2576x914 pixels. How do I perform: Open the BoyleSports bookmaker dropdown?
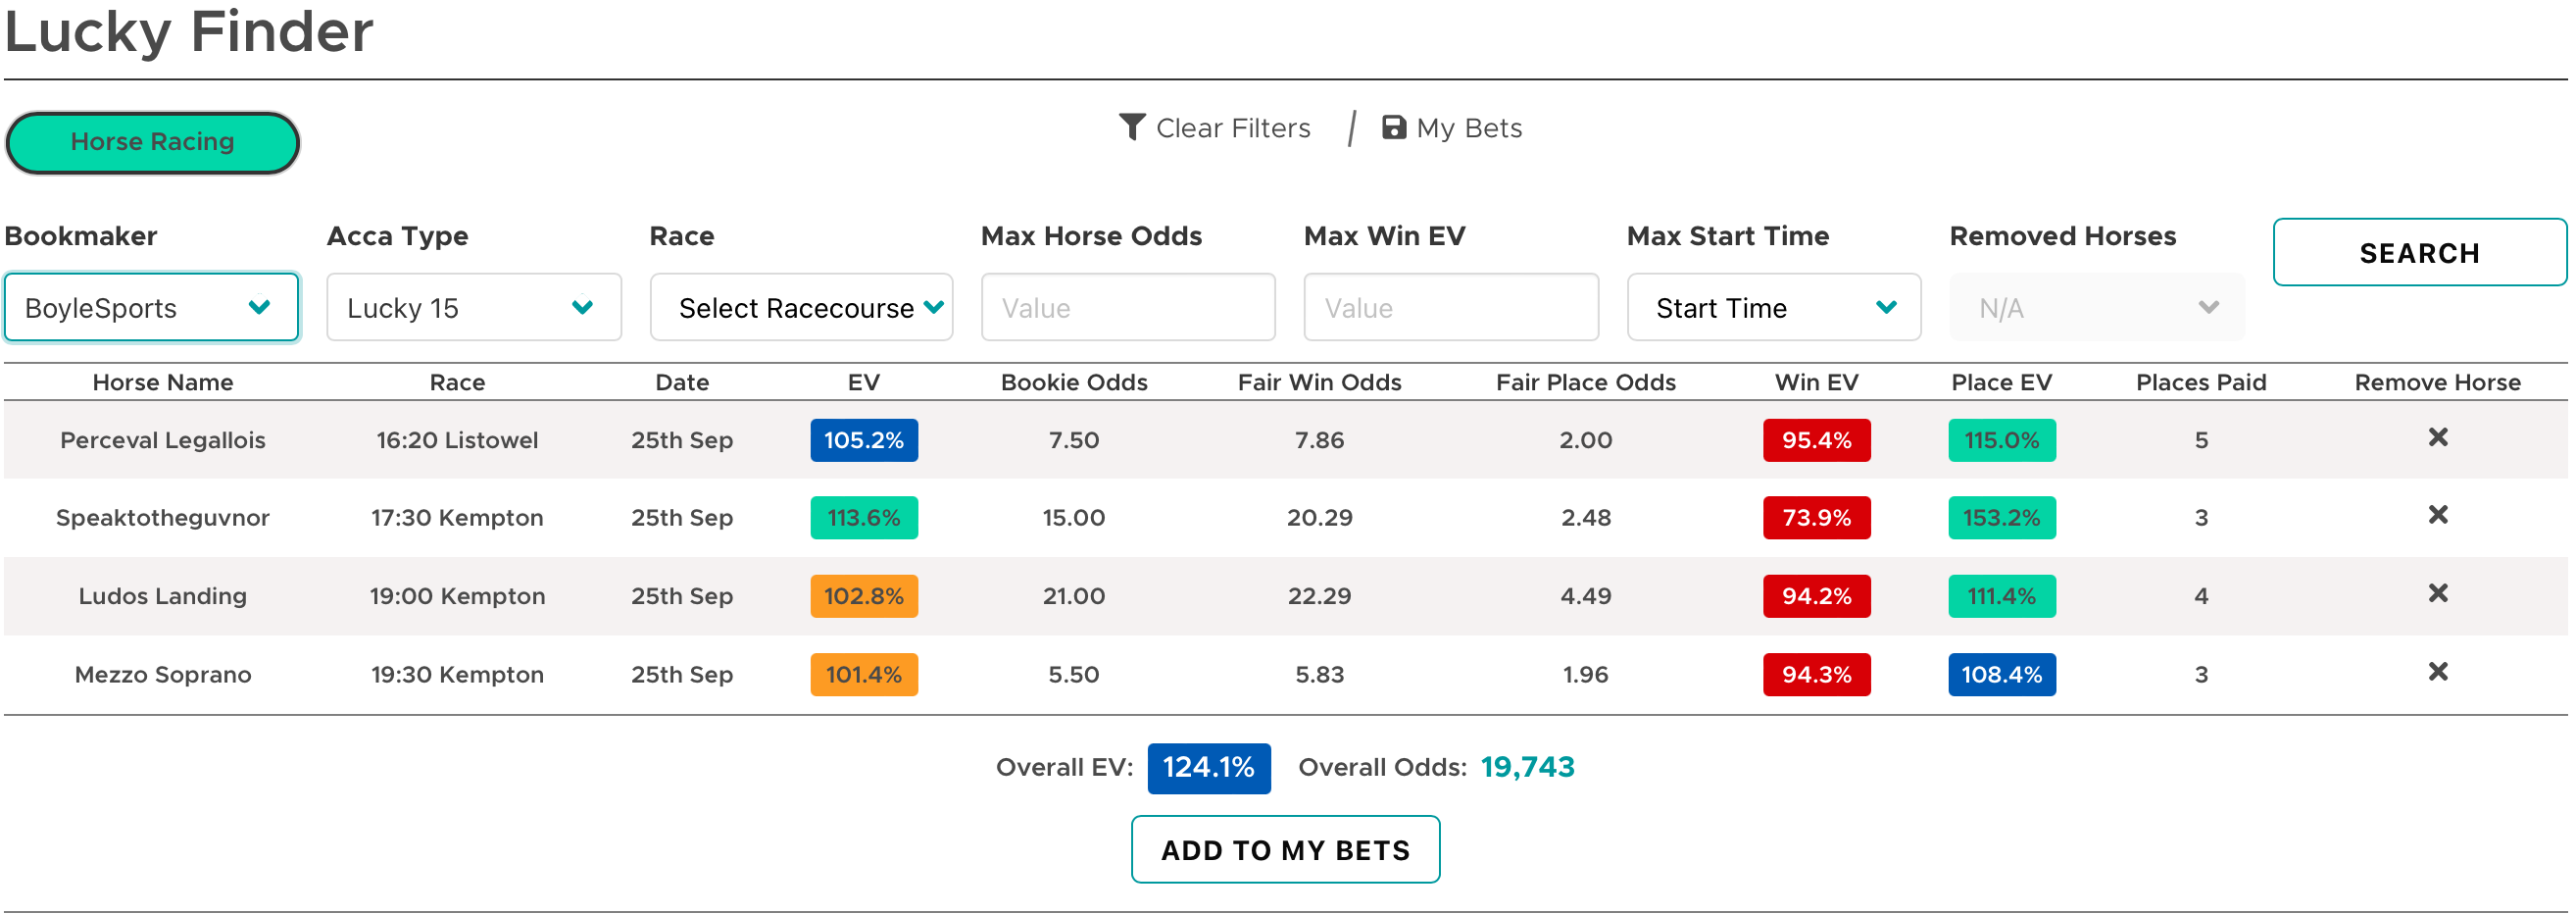(151, 307)
